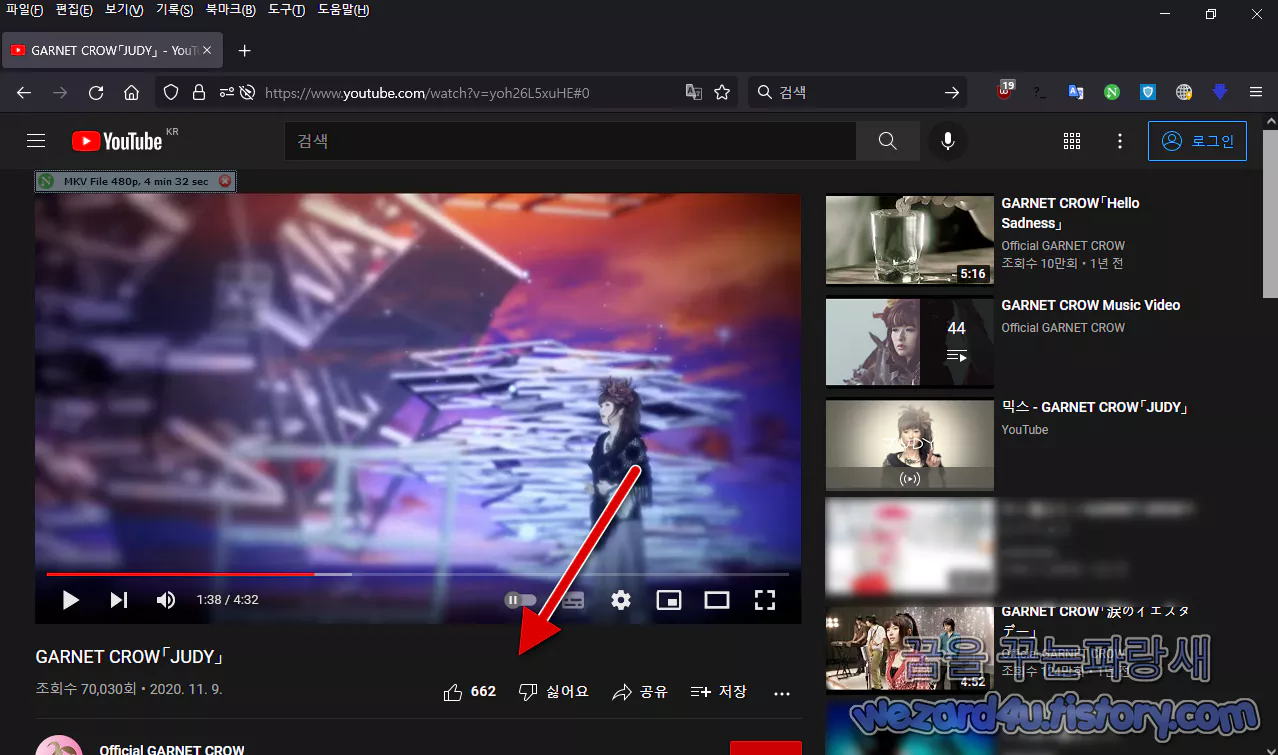
Task: Click 싫어요 to dislike the video
Action: tap(553, 691)
